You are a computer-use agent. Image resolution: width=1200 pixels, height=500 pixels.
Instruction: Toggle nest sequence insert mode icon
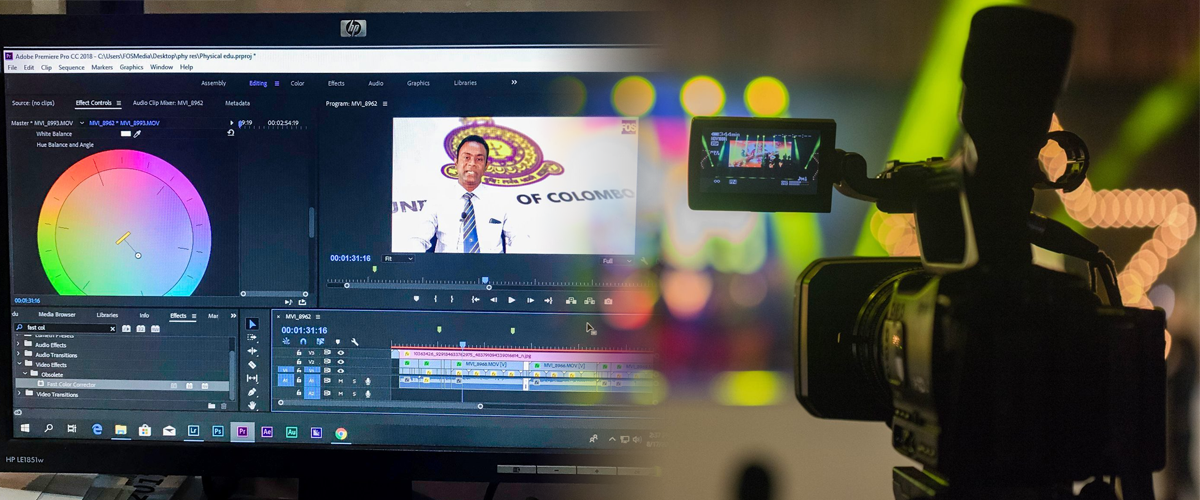pyautogui.click(x=286, y=341)
